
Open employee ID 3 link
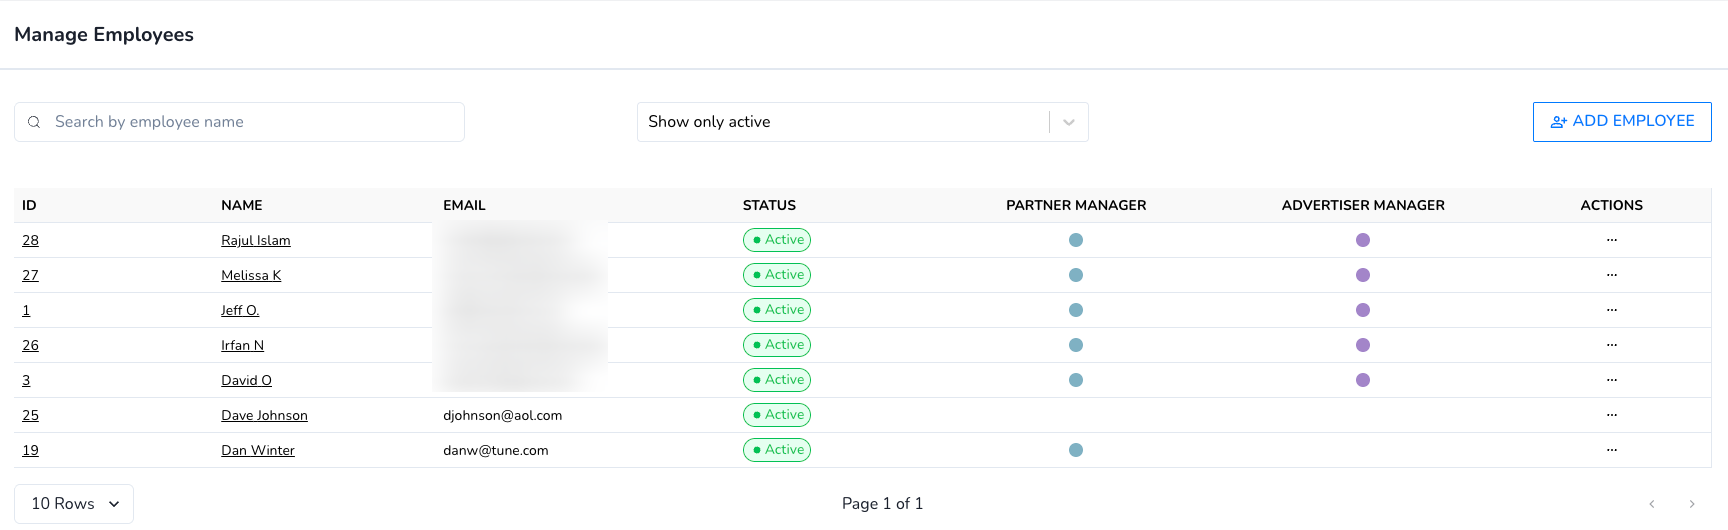(26, 380)
